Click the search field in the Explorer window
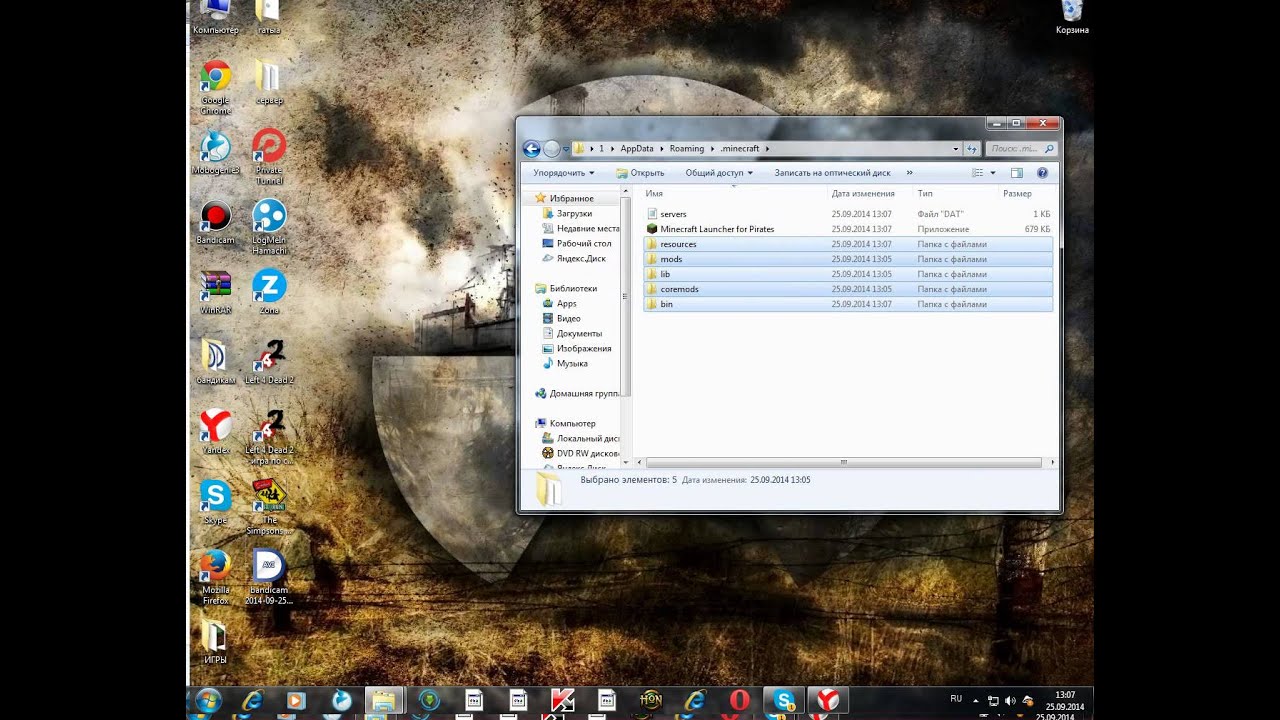The height and width of the screenshot is (720, 1280). click(1020, 149)
